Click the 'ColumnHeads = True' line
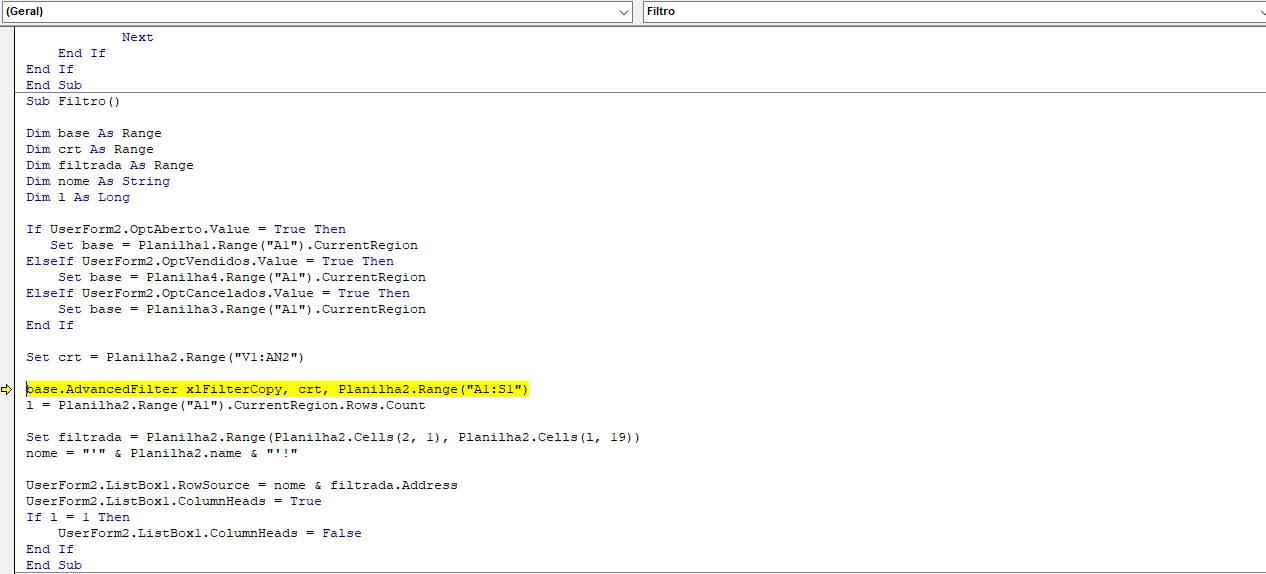 [x=174, y=501]
